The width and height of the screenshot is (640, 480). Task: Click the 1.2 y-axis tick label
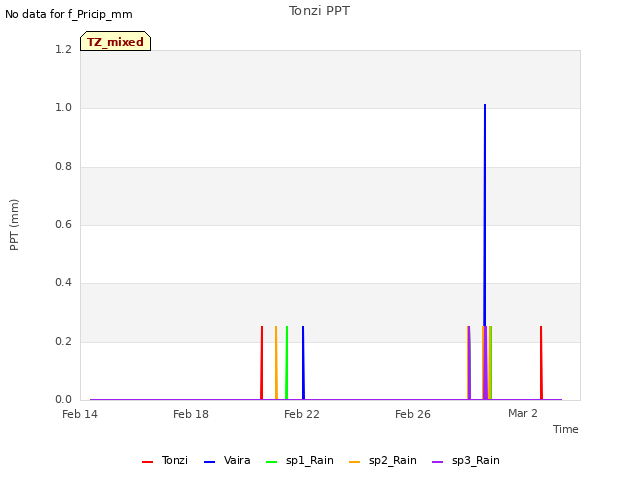63,49
